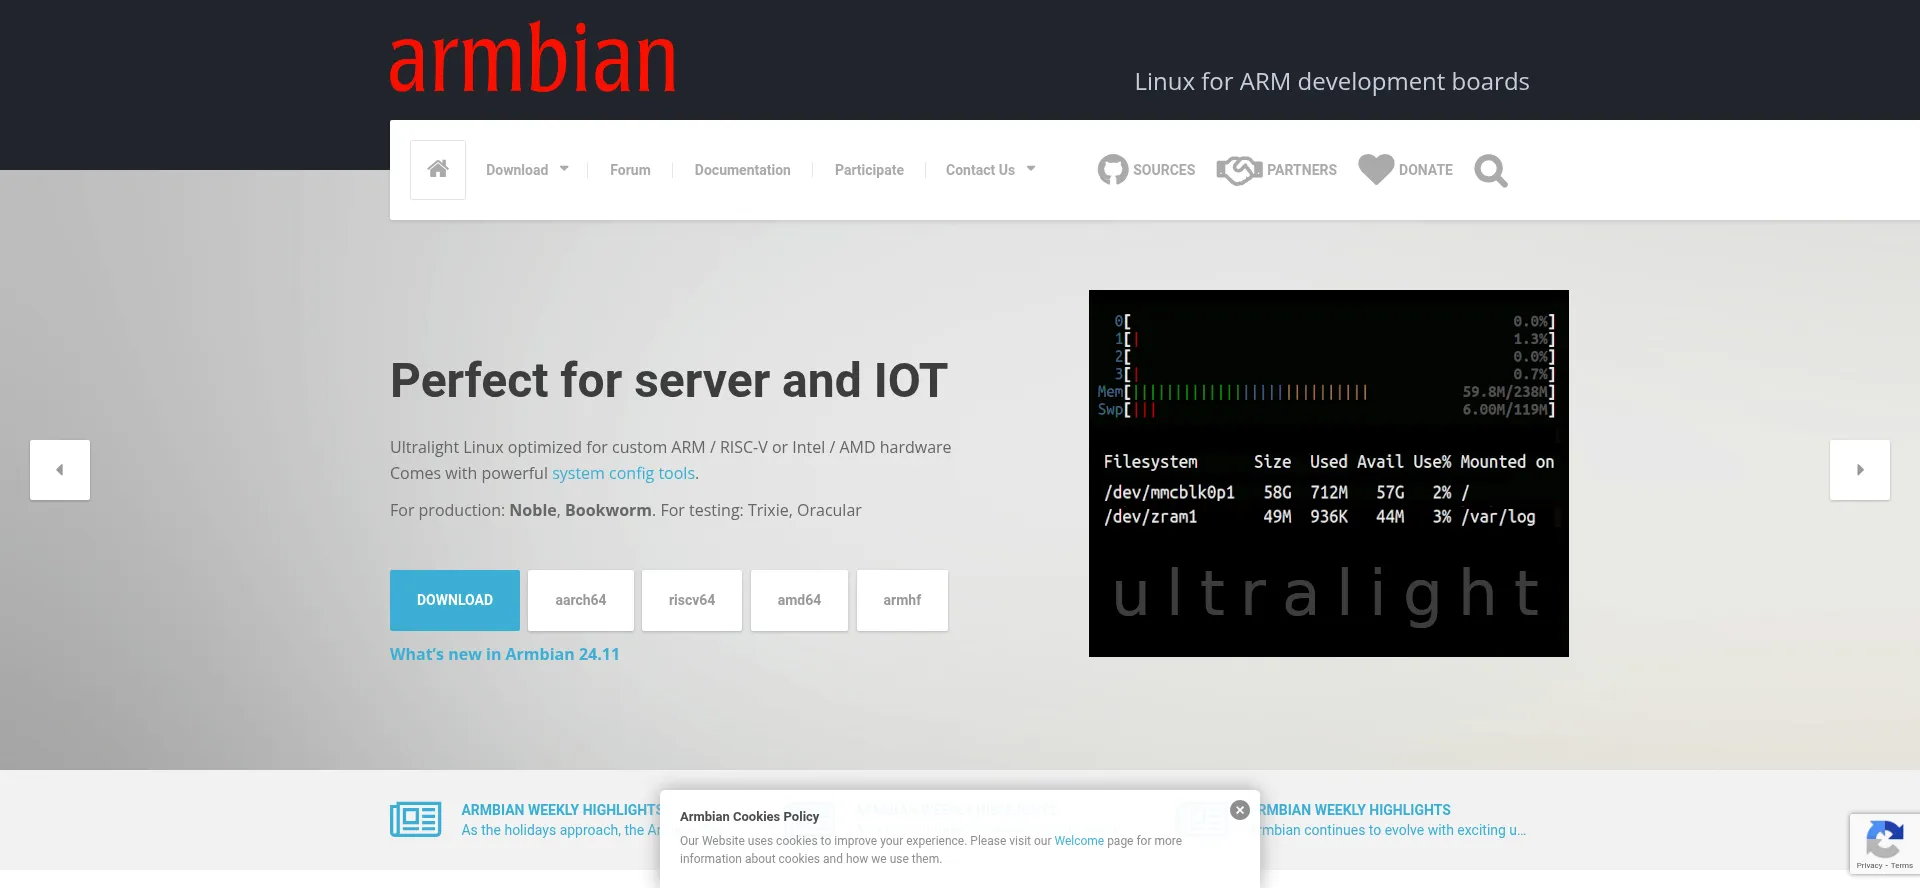Open search with magnifying glass icon
Viewport: 1920px width, 888px height.
tap(1490, 171)
